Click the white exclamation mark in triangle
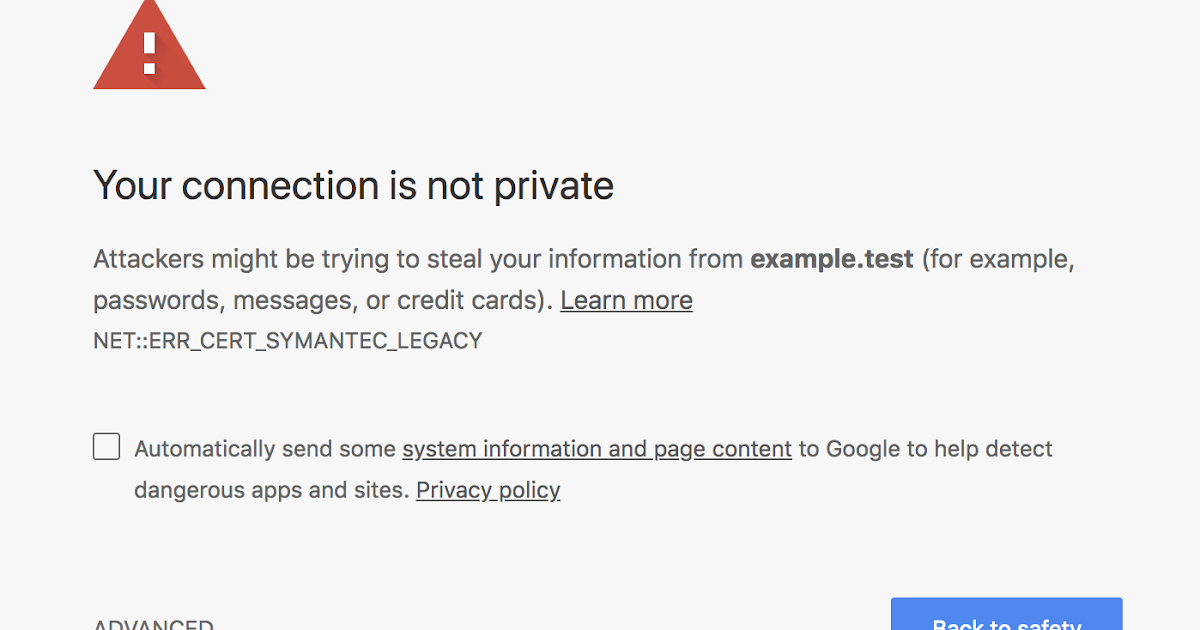The image size is (1200, 630). (x=149, y=52)
